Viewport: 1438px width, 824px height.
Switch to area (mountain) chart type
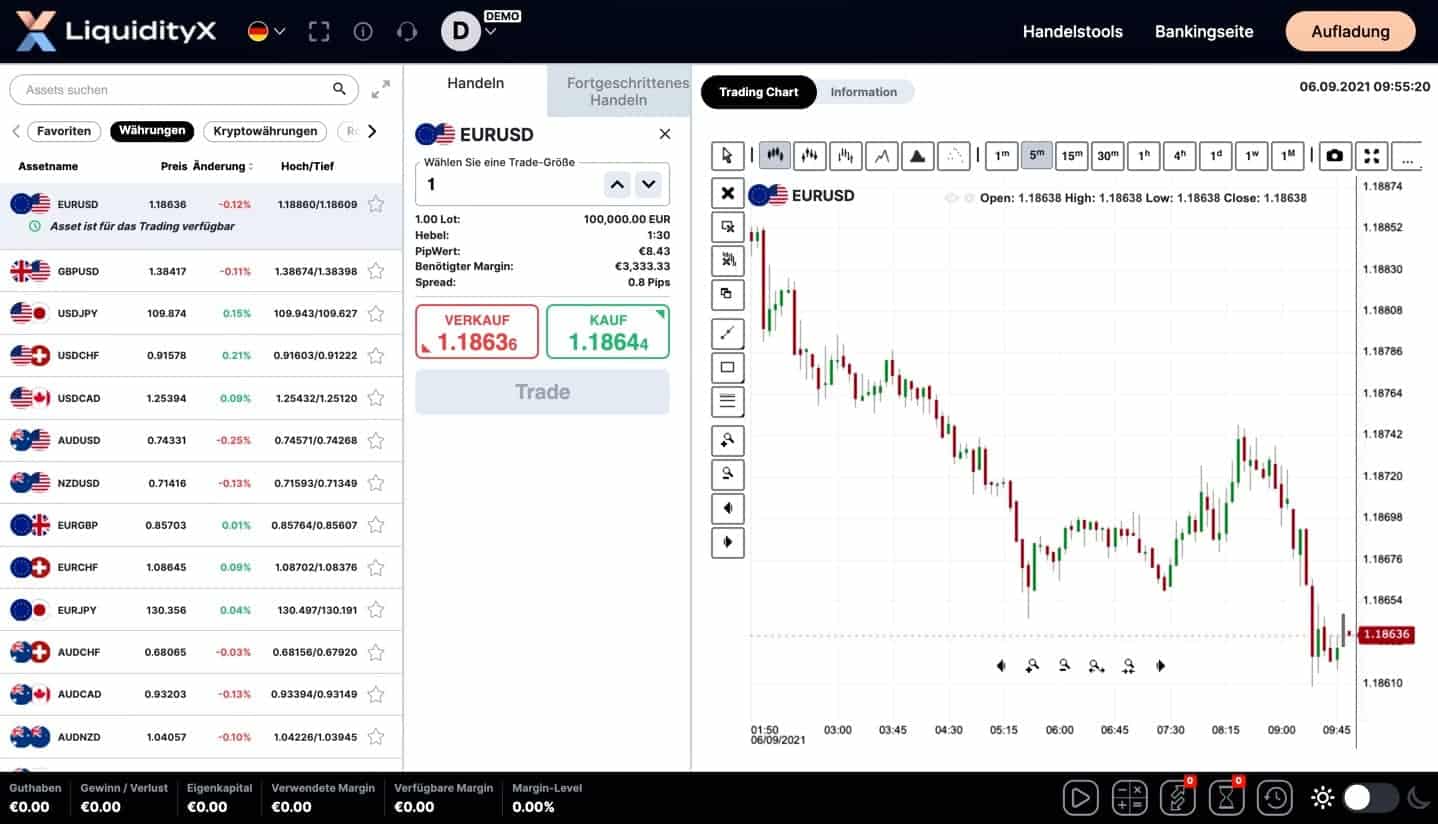pyautogui.click(x=917, y=155)
